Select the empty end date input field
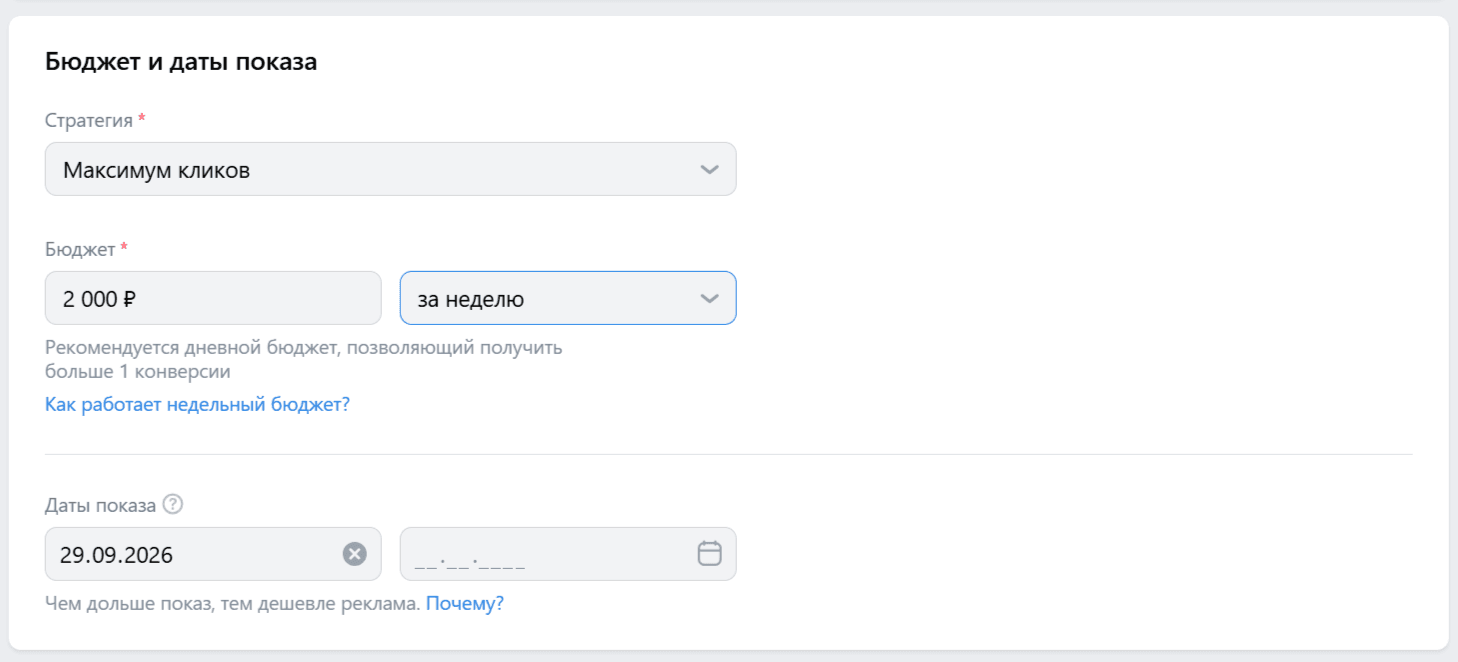 pyautogui.click(x=568, y=554)
